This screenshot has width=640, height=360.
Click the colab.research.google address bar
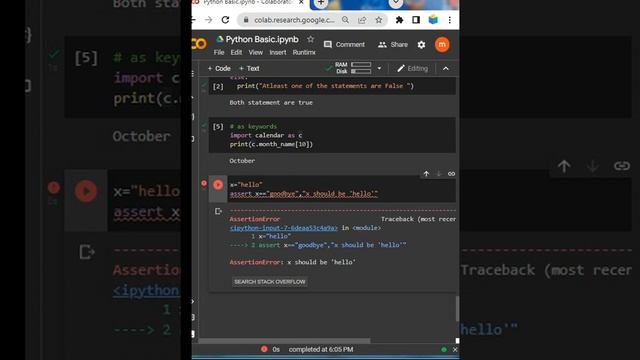pos(294,20)
